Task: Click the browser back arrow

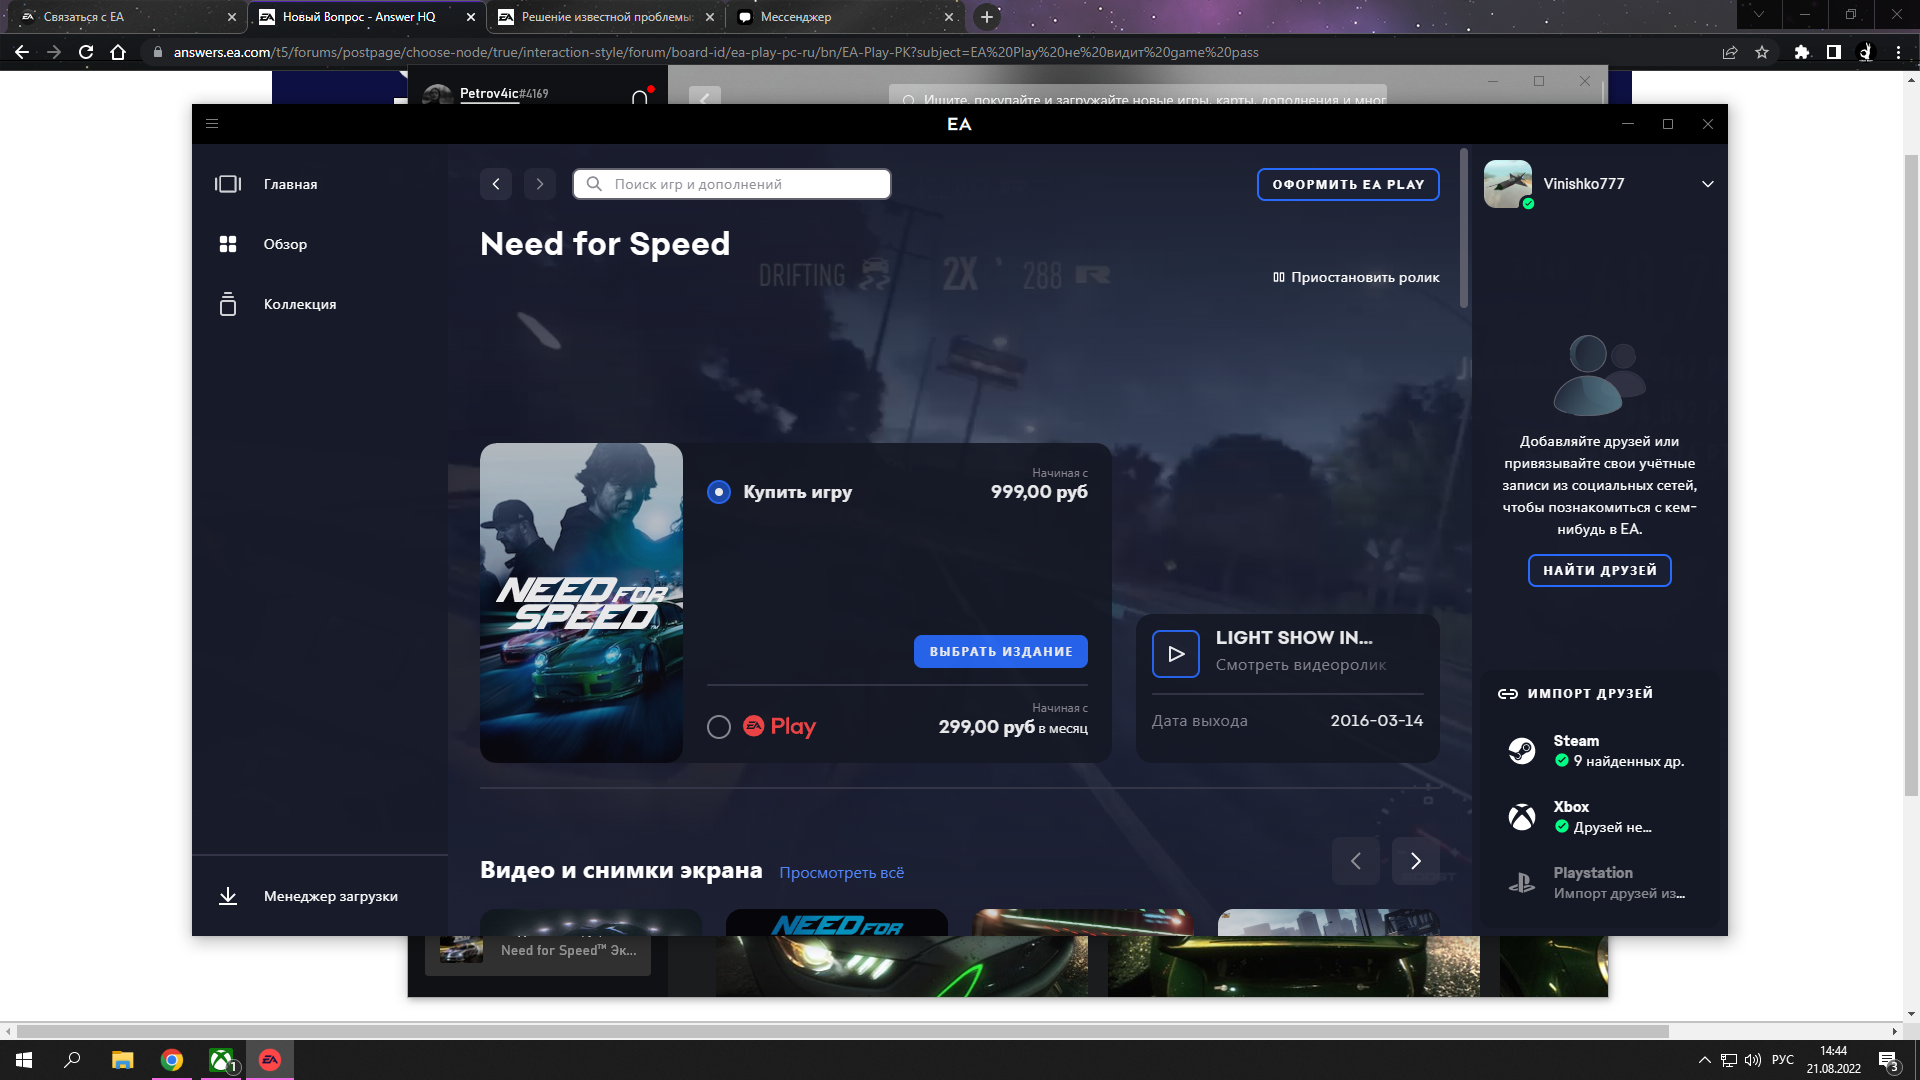Action: tap(22, 52)
